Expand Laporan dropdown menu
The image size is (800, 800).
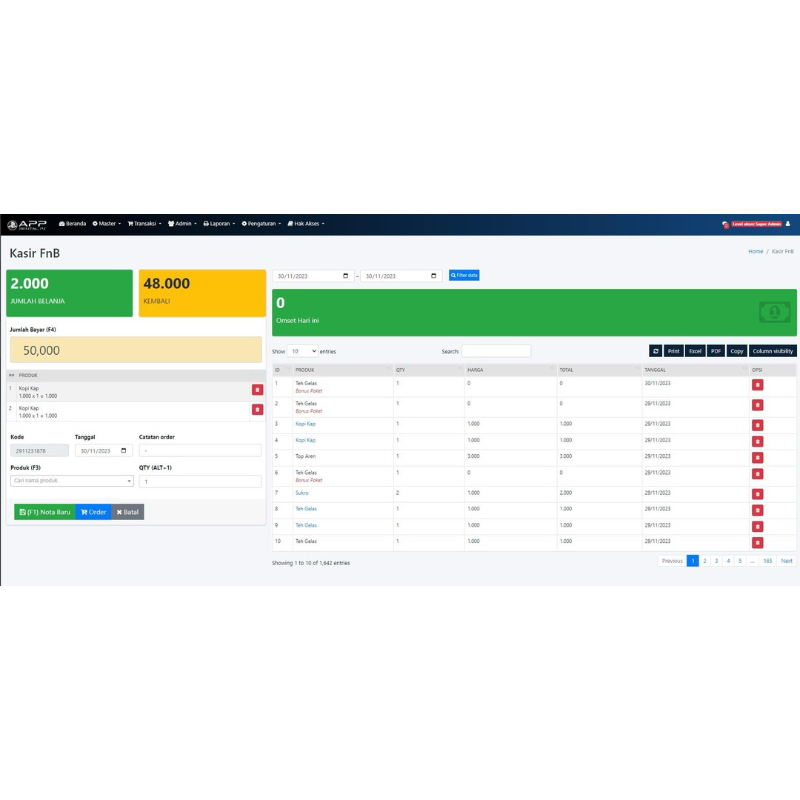click(x=219, y=223)
